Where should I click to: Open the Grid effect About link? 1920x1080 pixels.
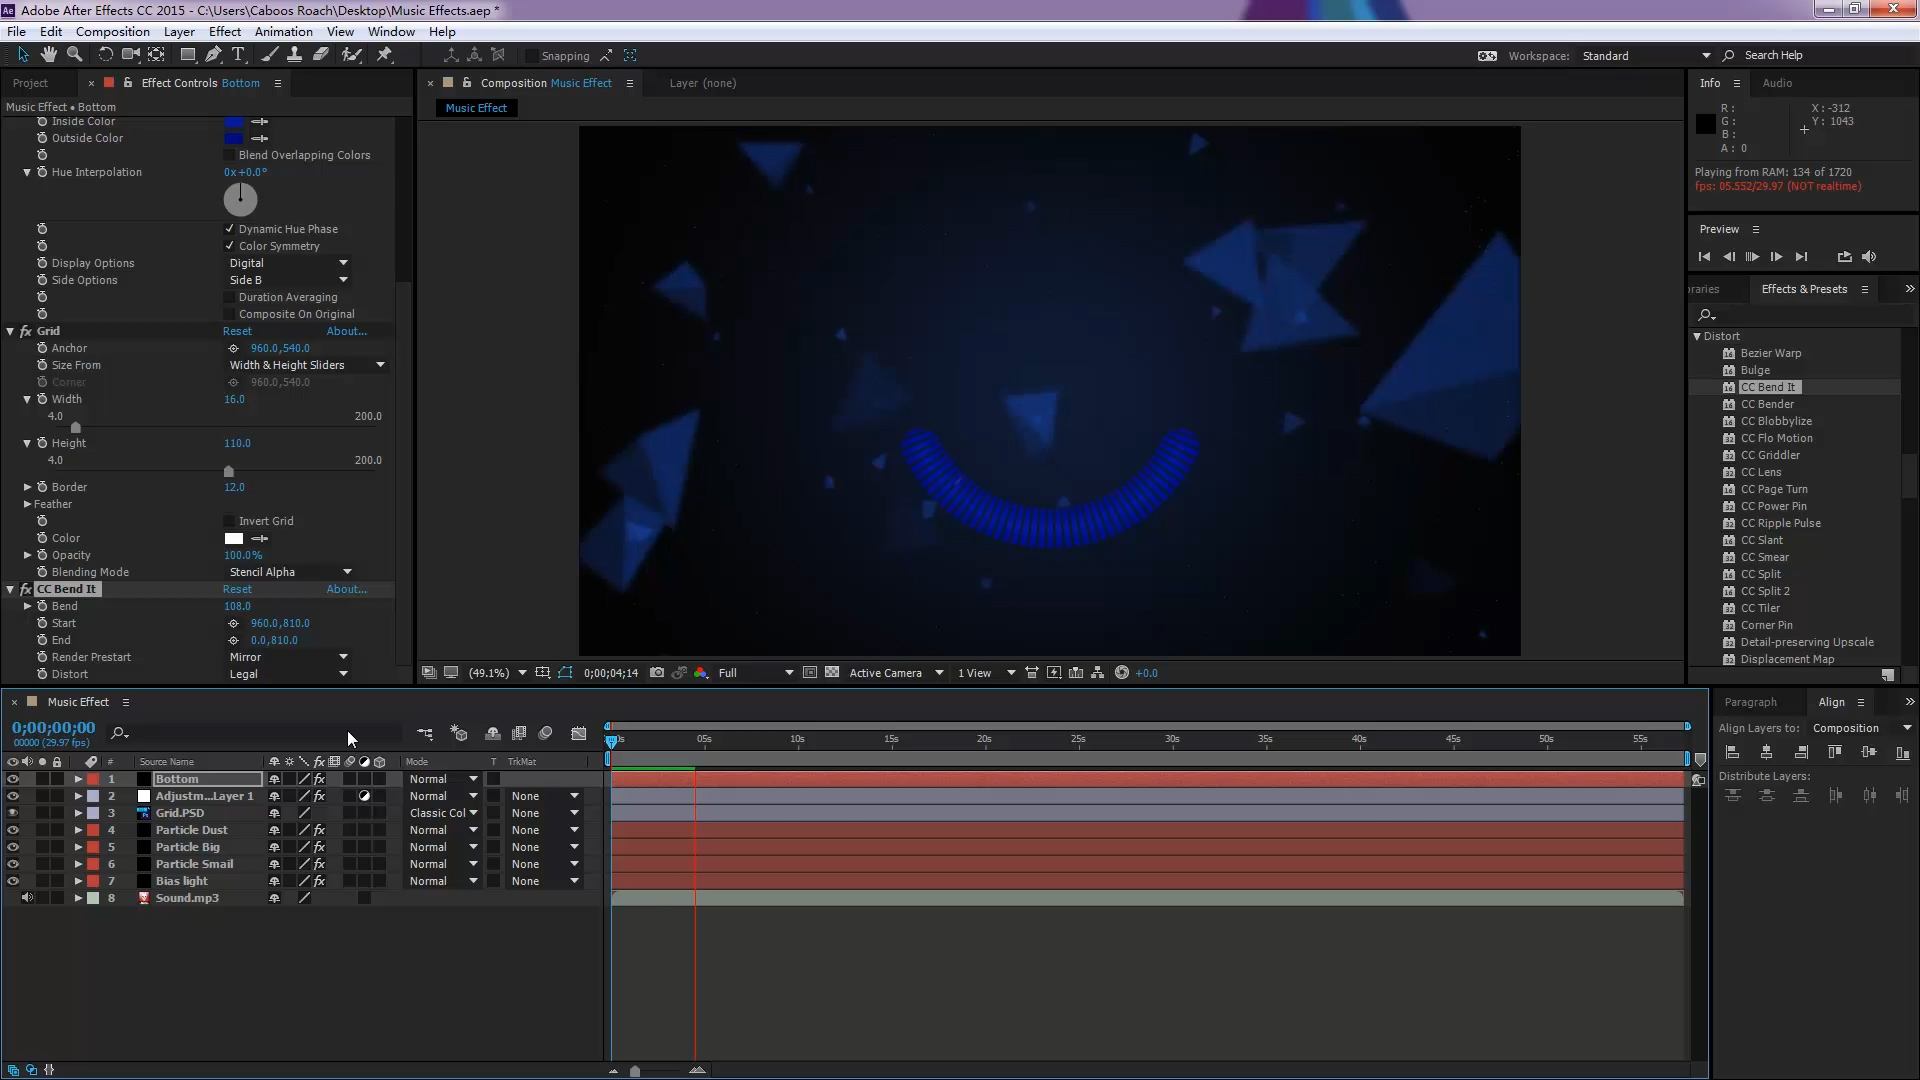(346, 331)
